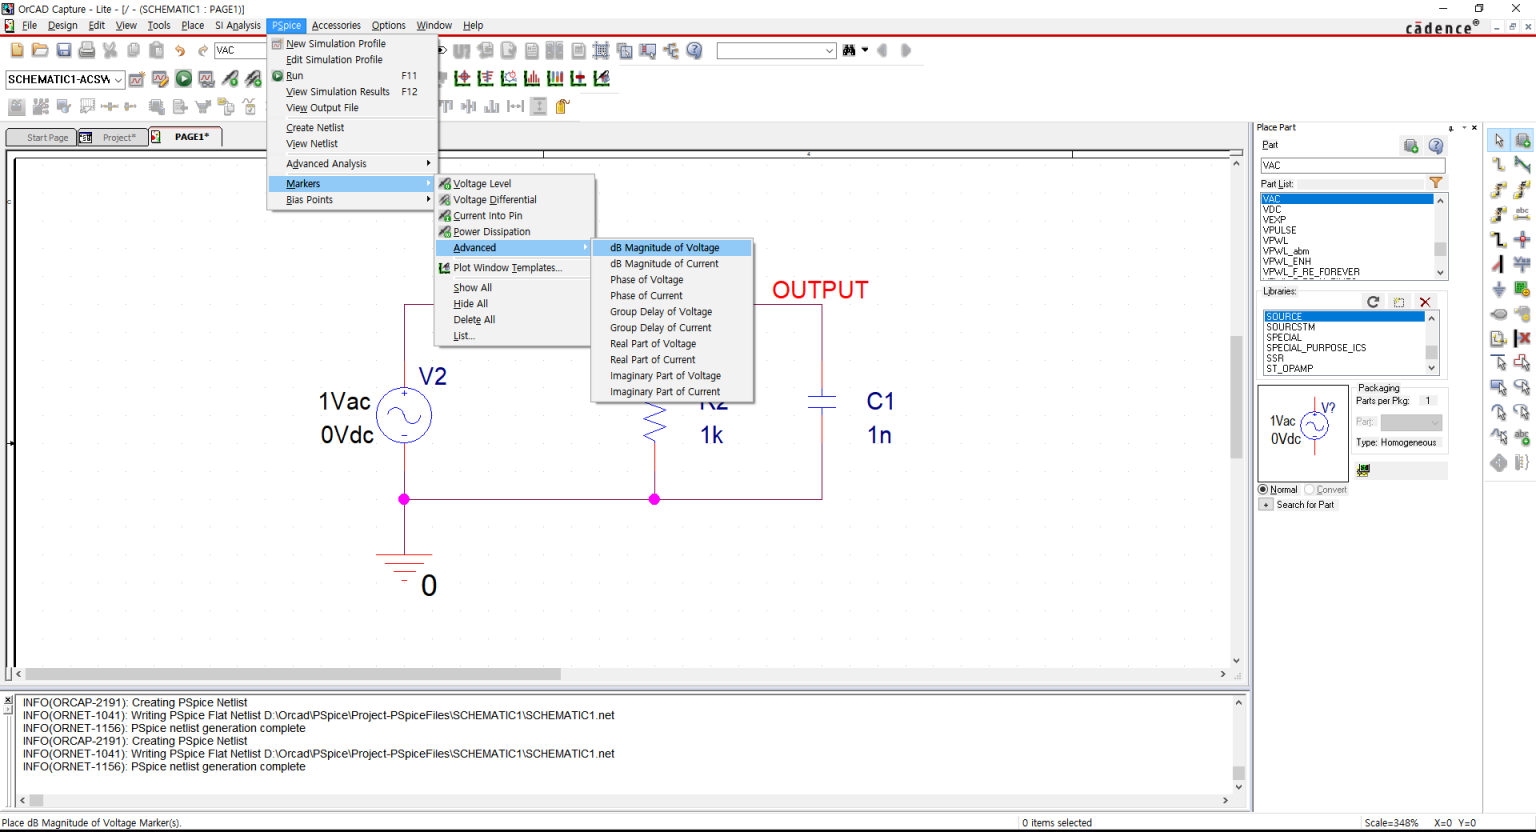Click View Simulation Results entry
1536x832 pixels.
click(354, 92)
